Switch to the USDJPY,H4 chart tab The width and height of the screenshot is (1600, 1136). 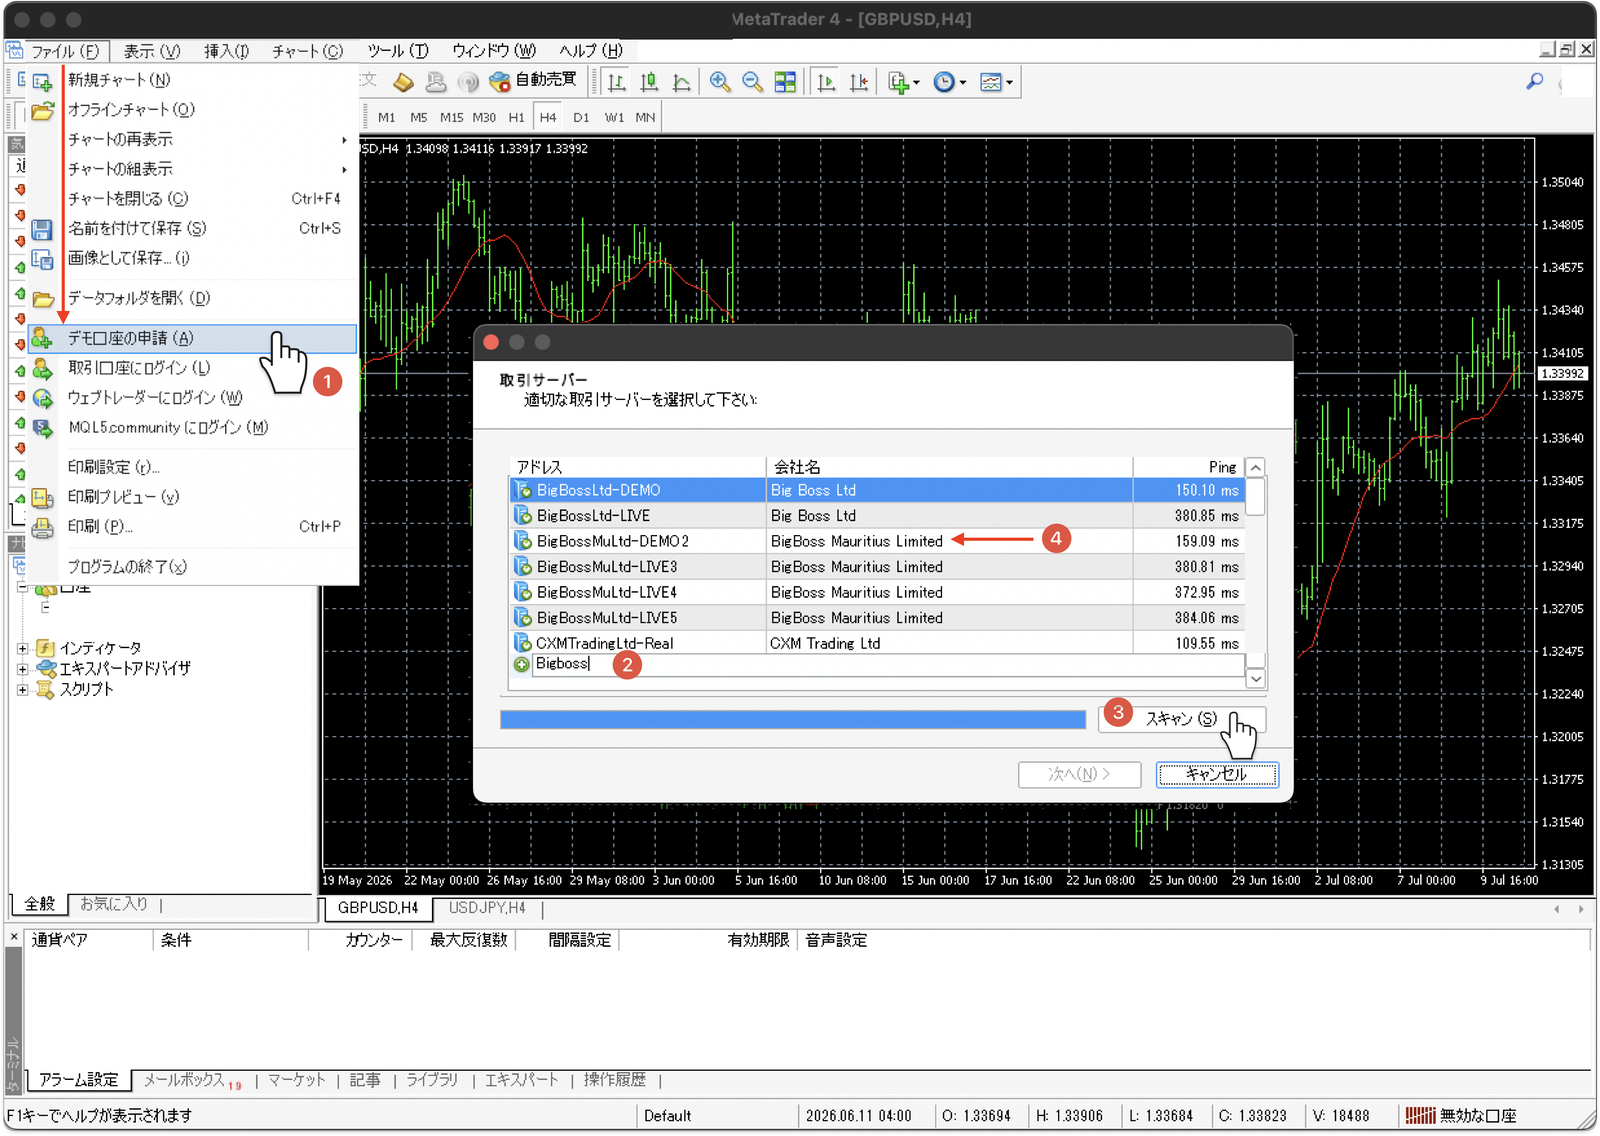[x=487, y=907]
